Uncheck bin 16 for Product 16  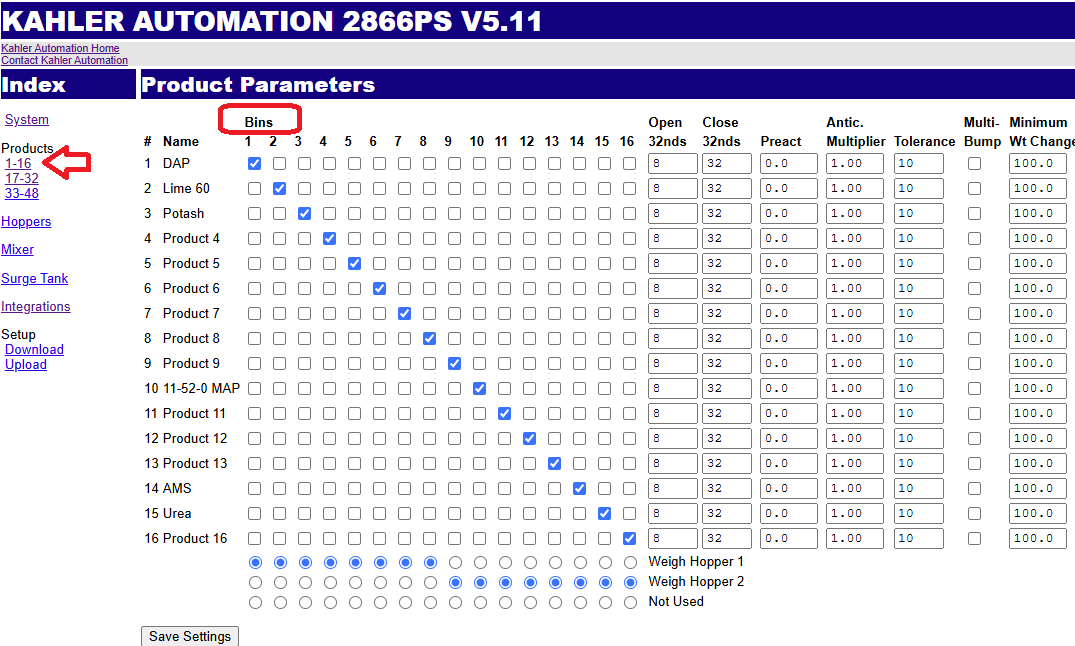point(629,539)
